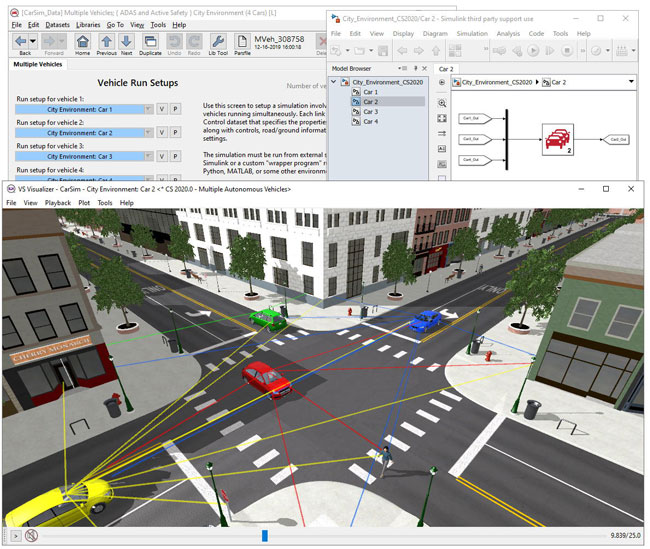Duplicate the current dataset
This screenshot has height=549, width=650.
point(150,41)
